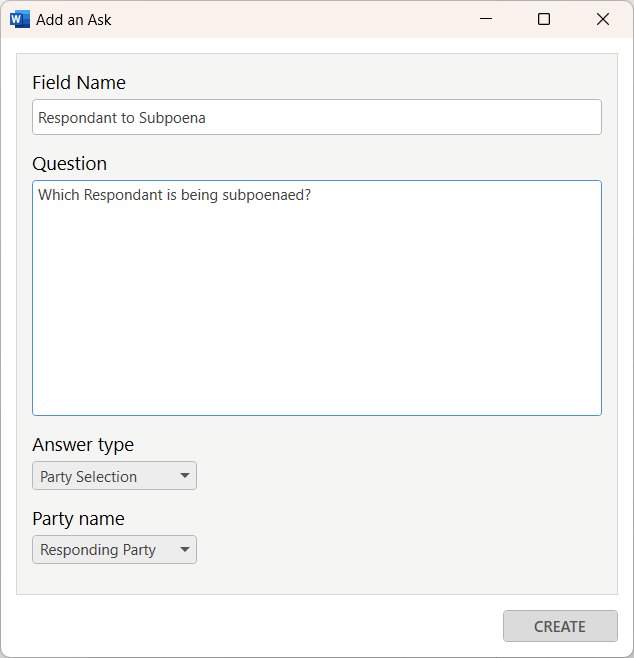Viewport: 634px width, 658px height.
Task: Click the arrow on the Party Selection dropdown
Action: 185,475
